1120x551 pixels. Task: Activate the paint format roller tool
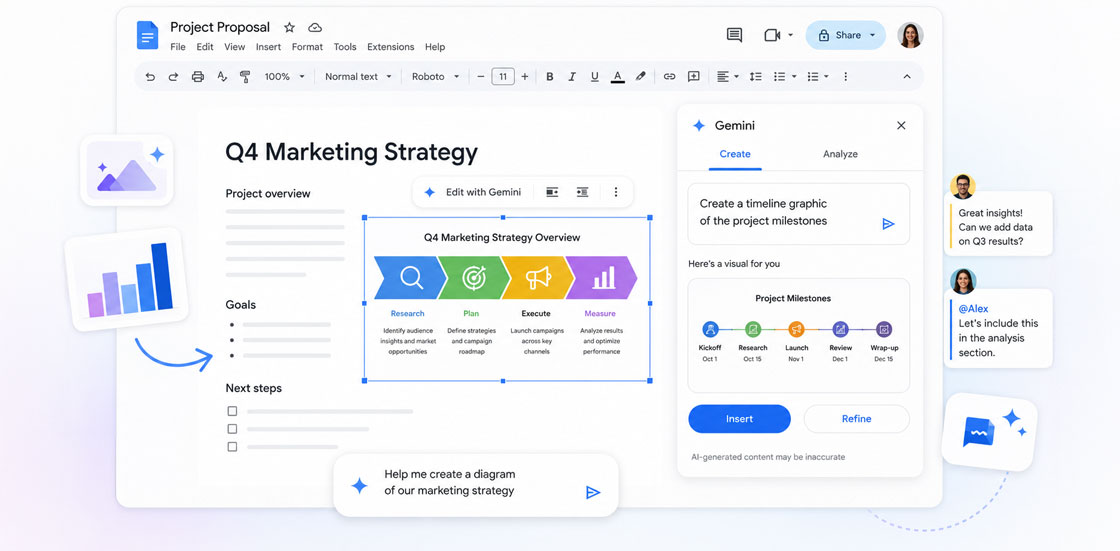[x=245, y=76]
